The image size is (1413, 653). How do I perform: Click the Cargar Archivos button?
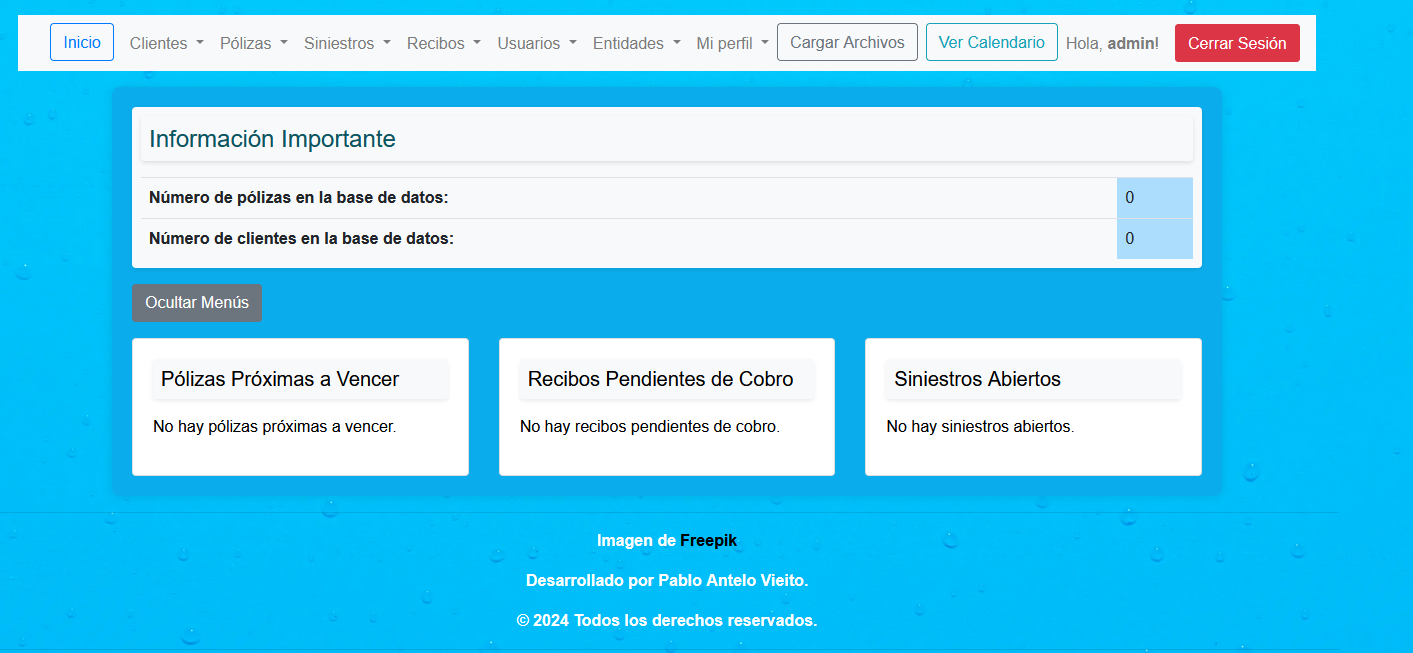pyautogui.click(x=847, y=43)
